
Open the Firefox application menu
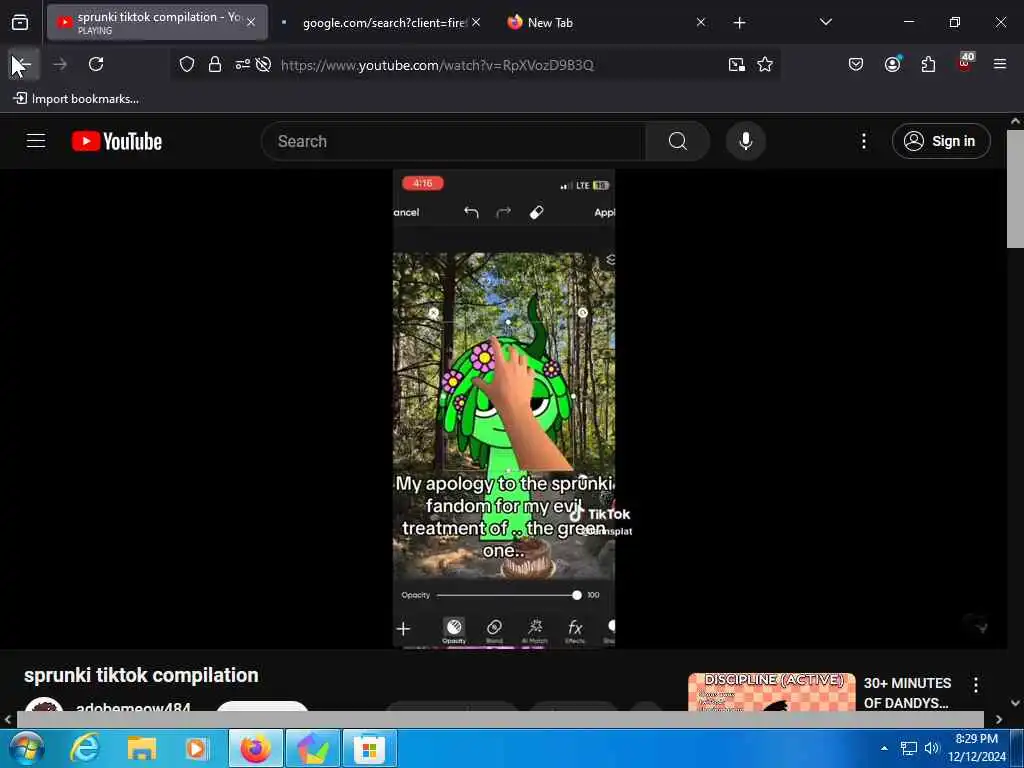click(x=999, y=64)
